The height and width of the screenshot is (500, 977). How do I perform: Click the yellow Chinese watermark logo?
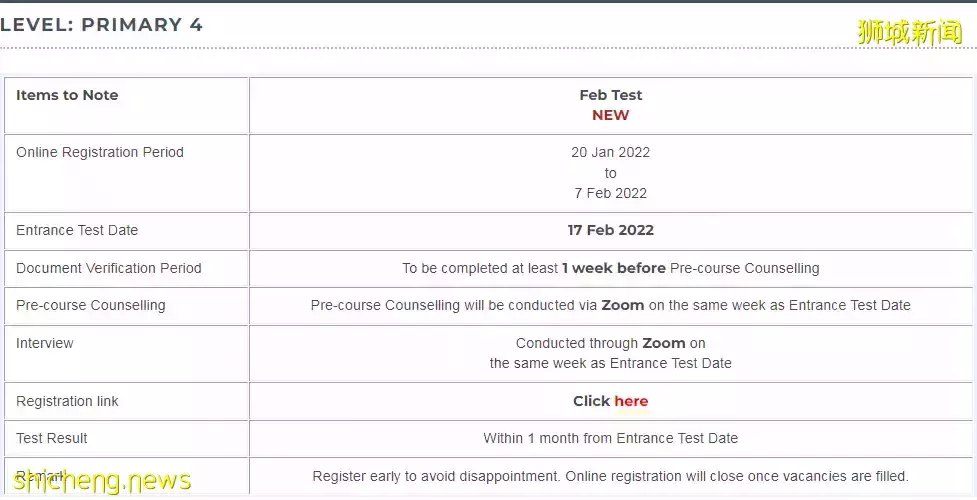coord(910,32)
